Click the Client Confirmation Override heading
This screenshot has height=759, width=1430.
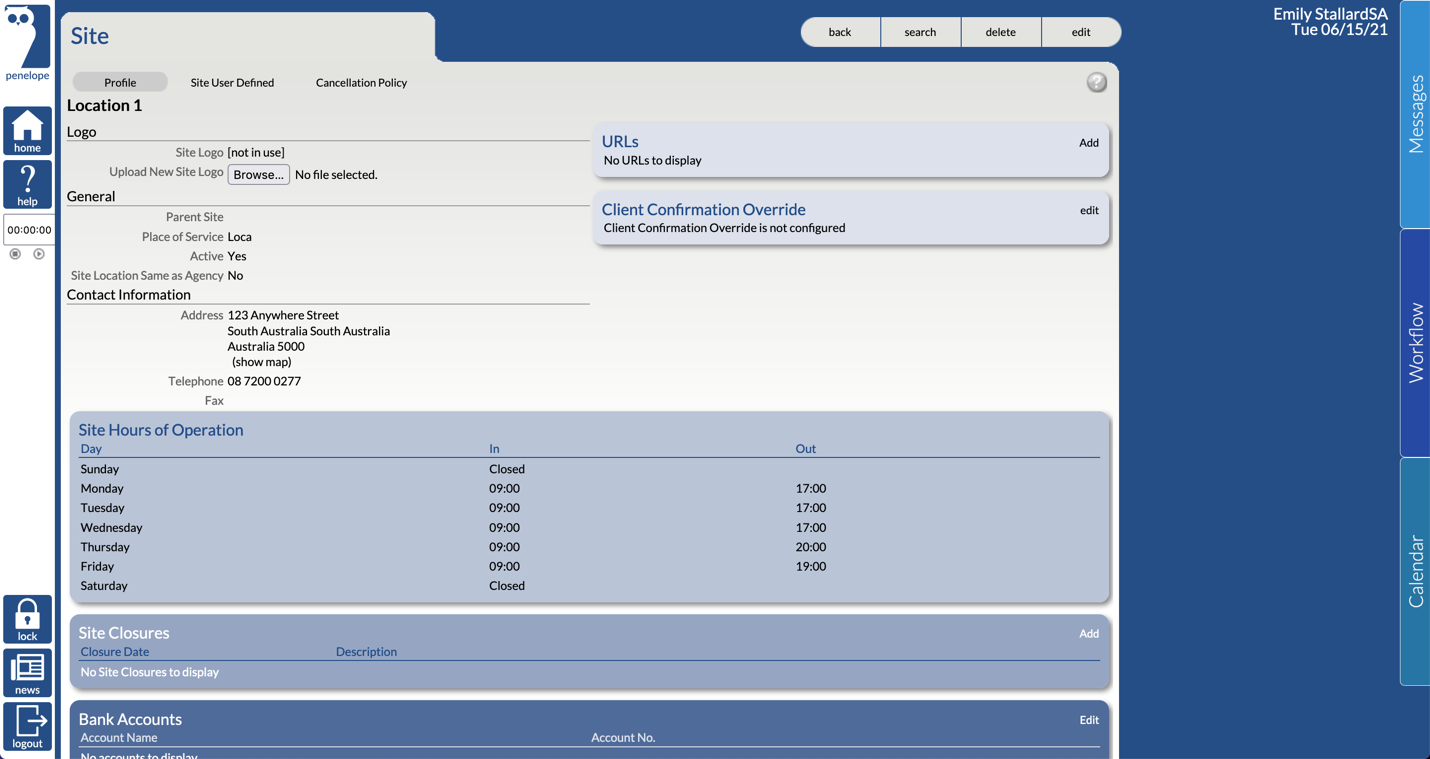pos(703,209)
